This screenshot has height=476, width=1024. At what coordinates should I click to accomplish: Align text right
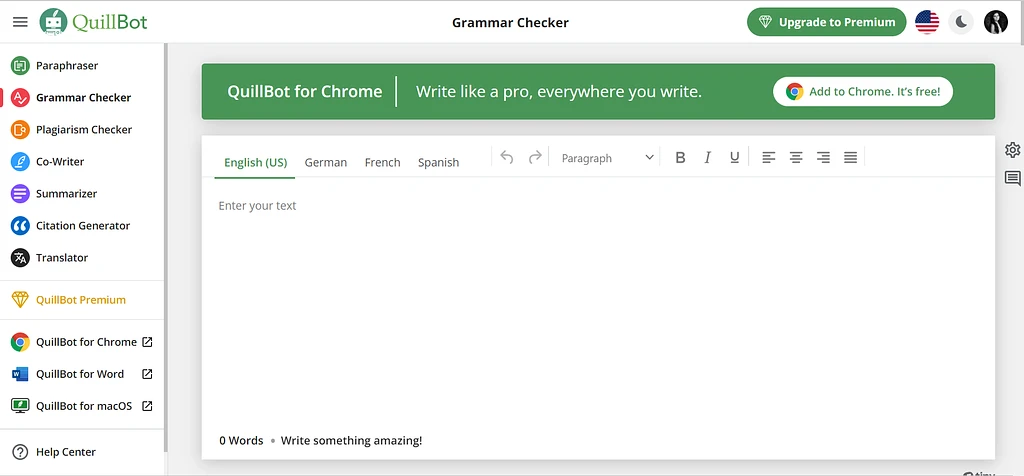coord(824,157)
